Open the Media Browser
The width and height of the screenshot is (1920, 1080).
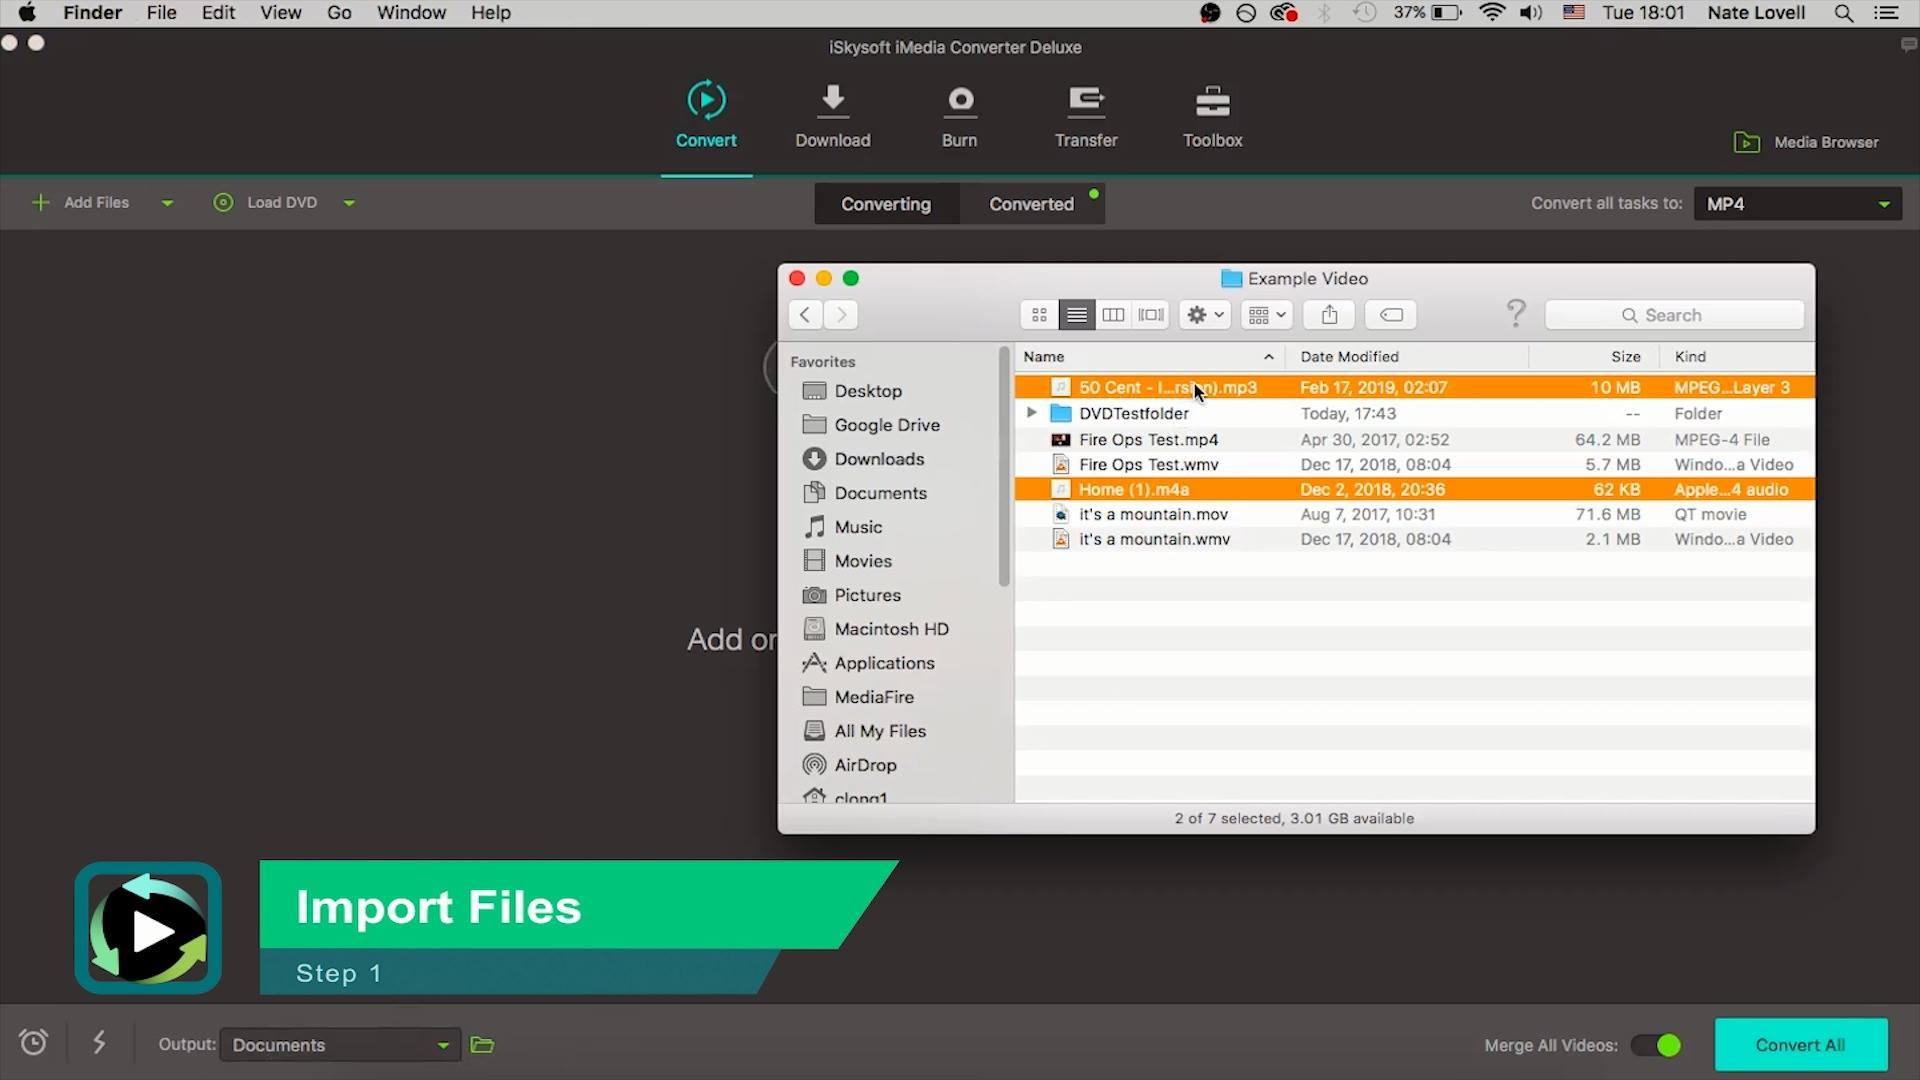click(1806, 142)
